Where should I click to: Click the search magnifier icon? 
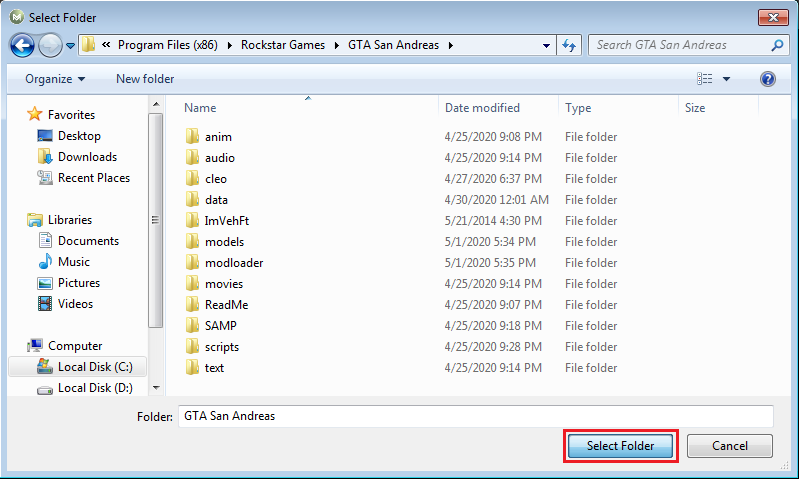pyautogui.click(x=777, y=45)
